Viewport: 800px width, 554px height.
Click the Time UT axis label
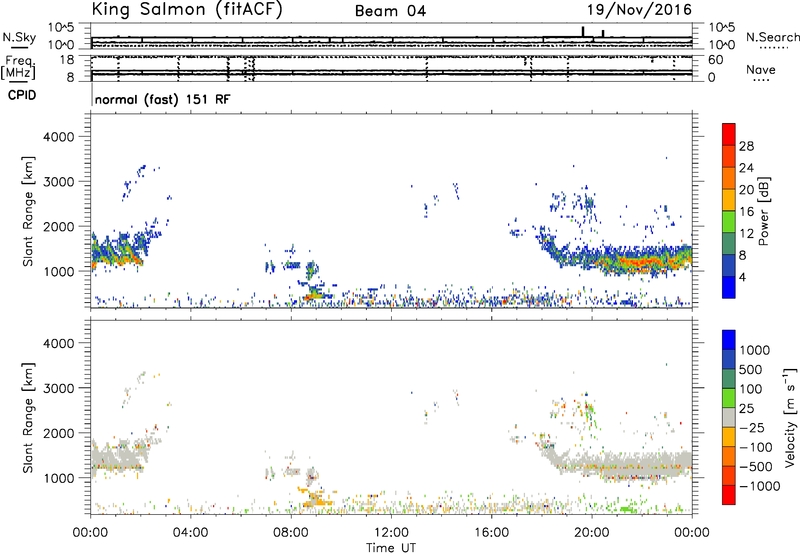[x=391, y=547]
